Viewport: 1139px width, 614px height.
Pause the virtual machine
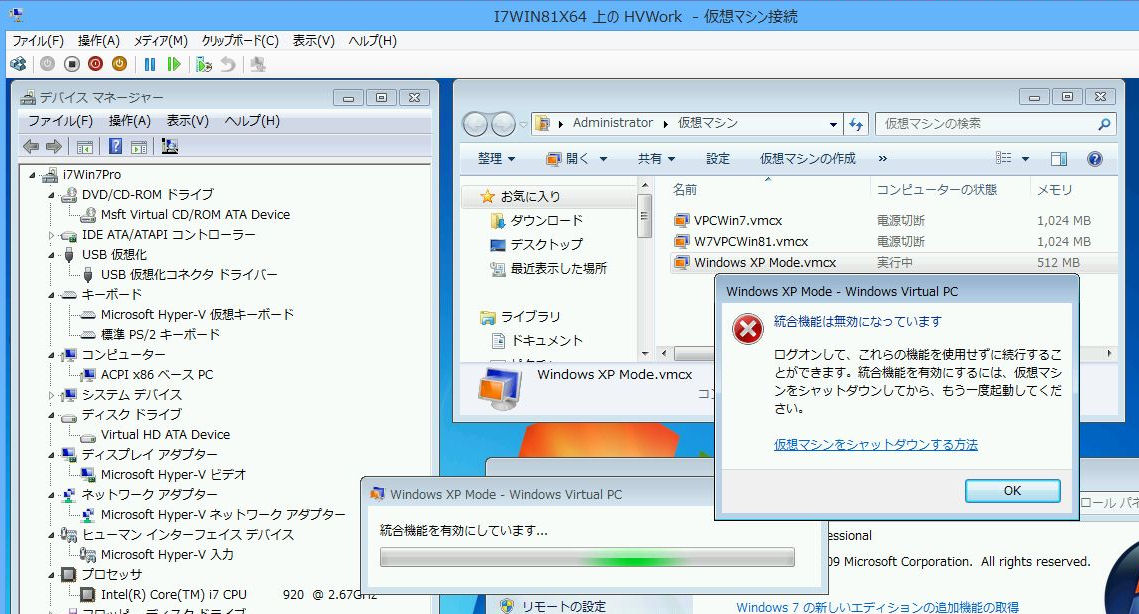click(x=150, y=65)
